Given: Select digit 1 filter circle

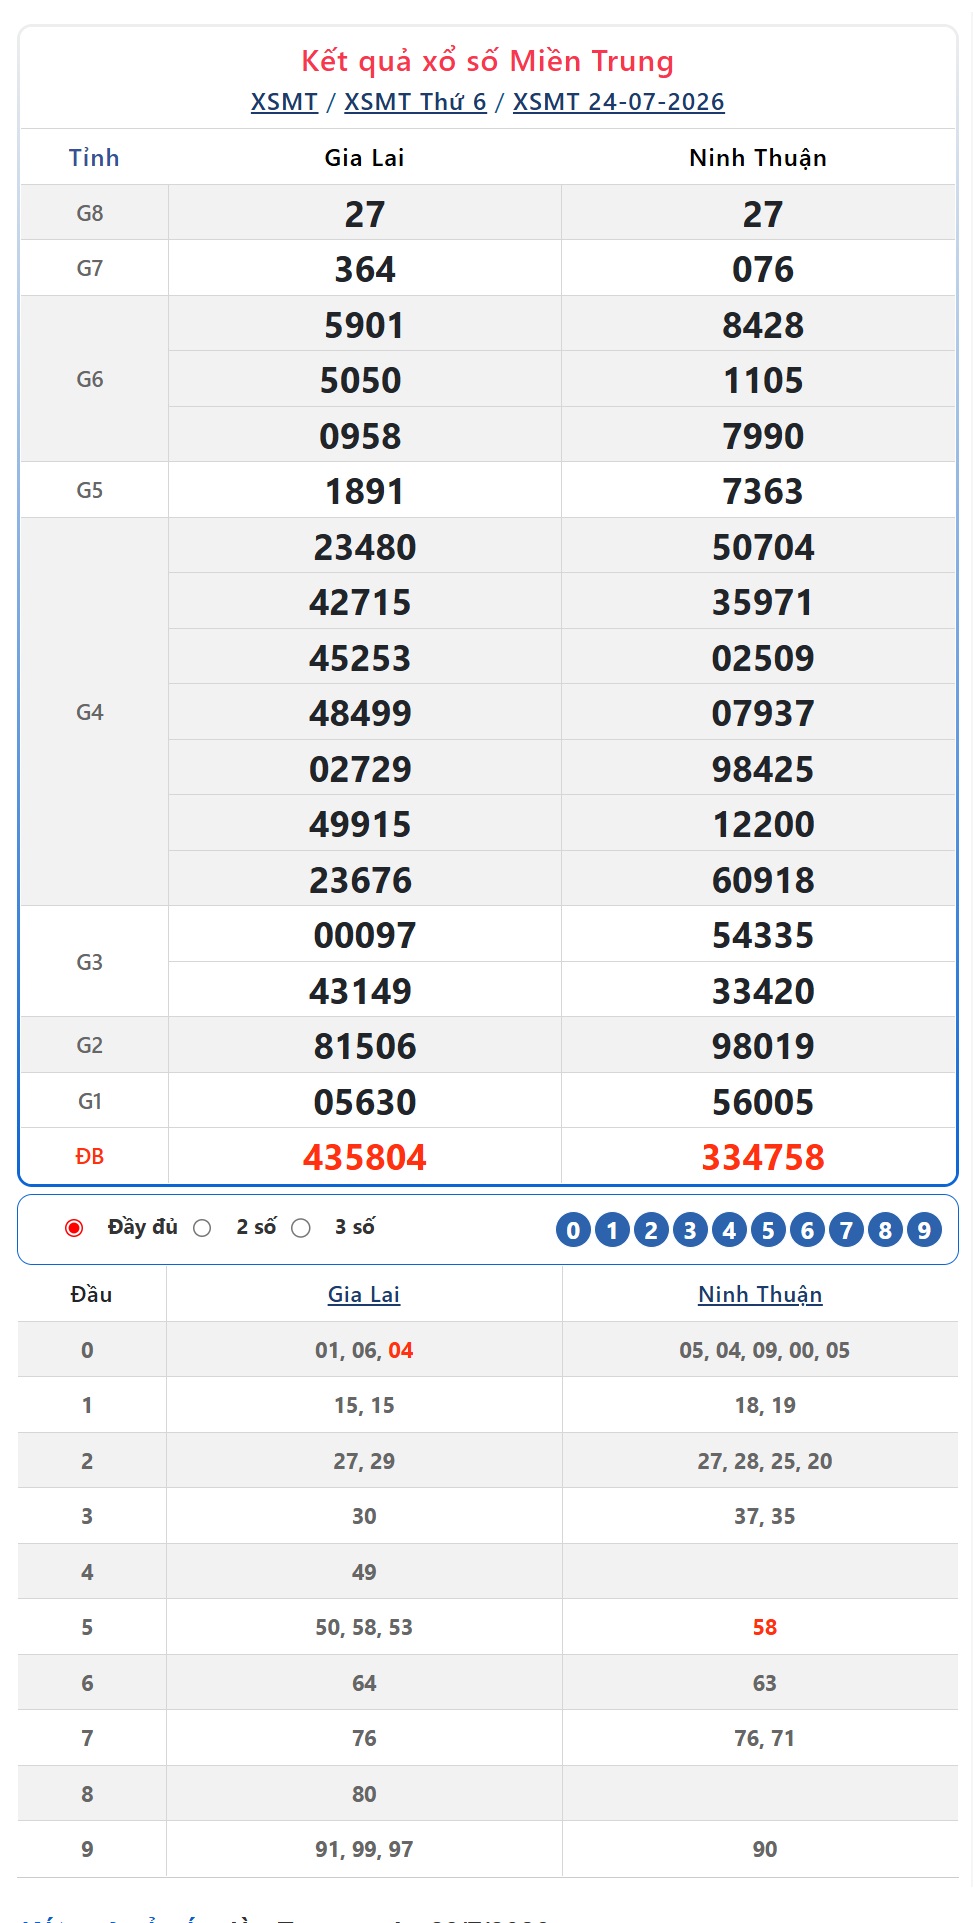Looking at the screenshot, I should coord(612,1229).
